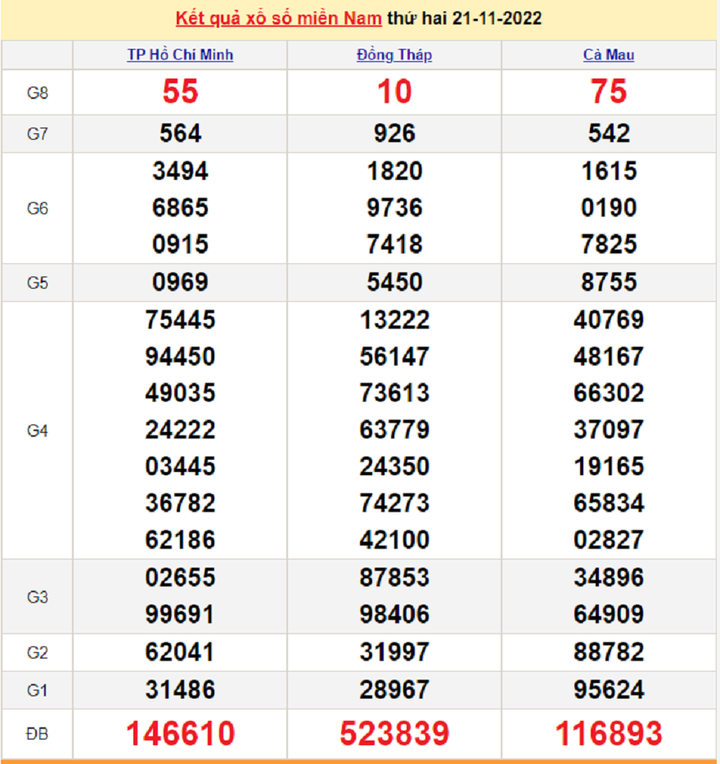Image resolution: width=720 pixels, height=764 pixels.
Task: Click the G4 row label
Action: 37,431
